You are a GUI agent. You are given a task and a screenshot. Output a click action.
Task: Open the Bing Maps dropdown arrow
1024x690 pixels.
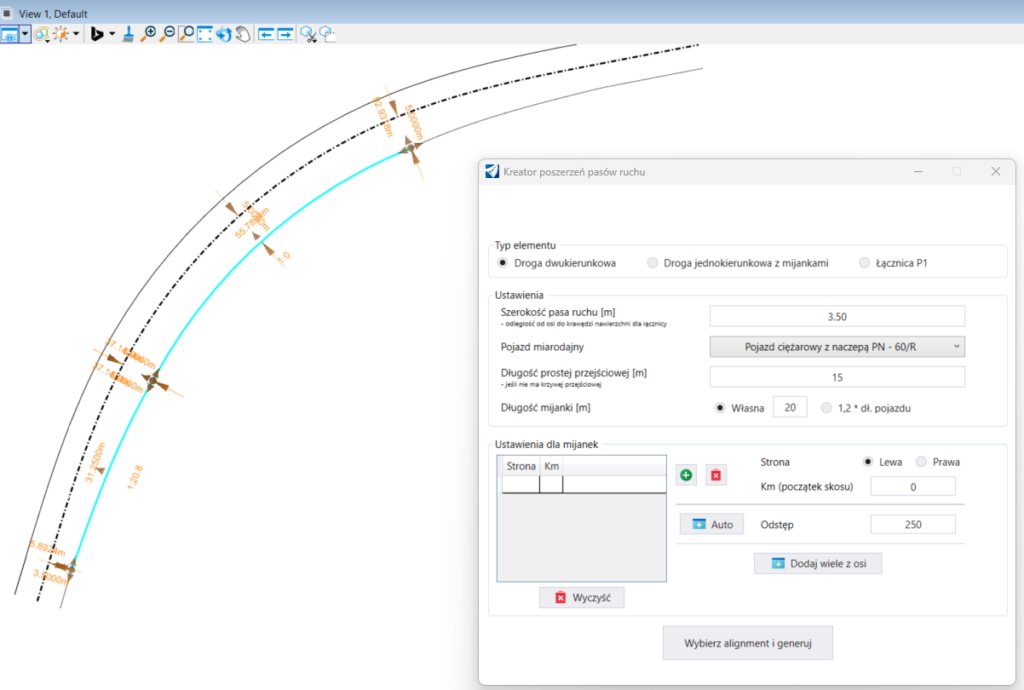112,34
